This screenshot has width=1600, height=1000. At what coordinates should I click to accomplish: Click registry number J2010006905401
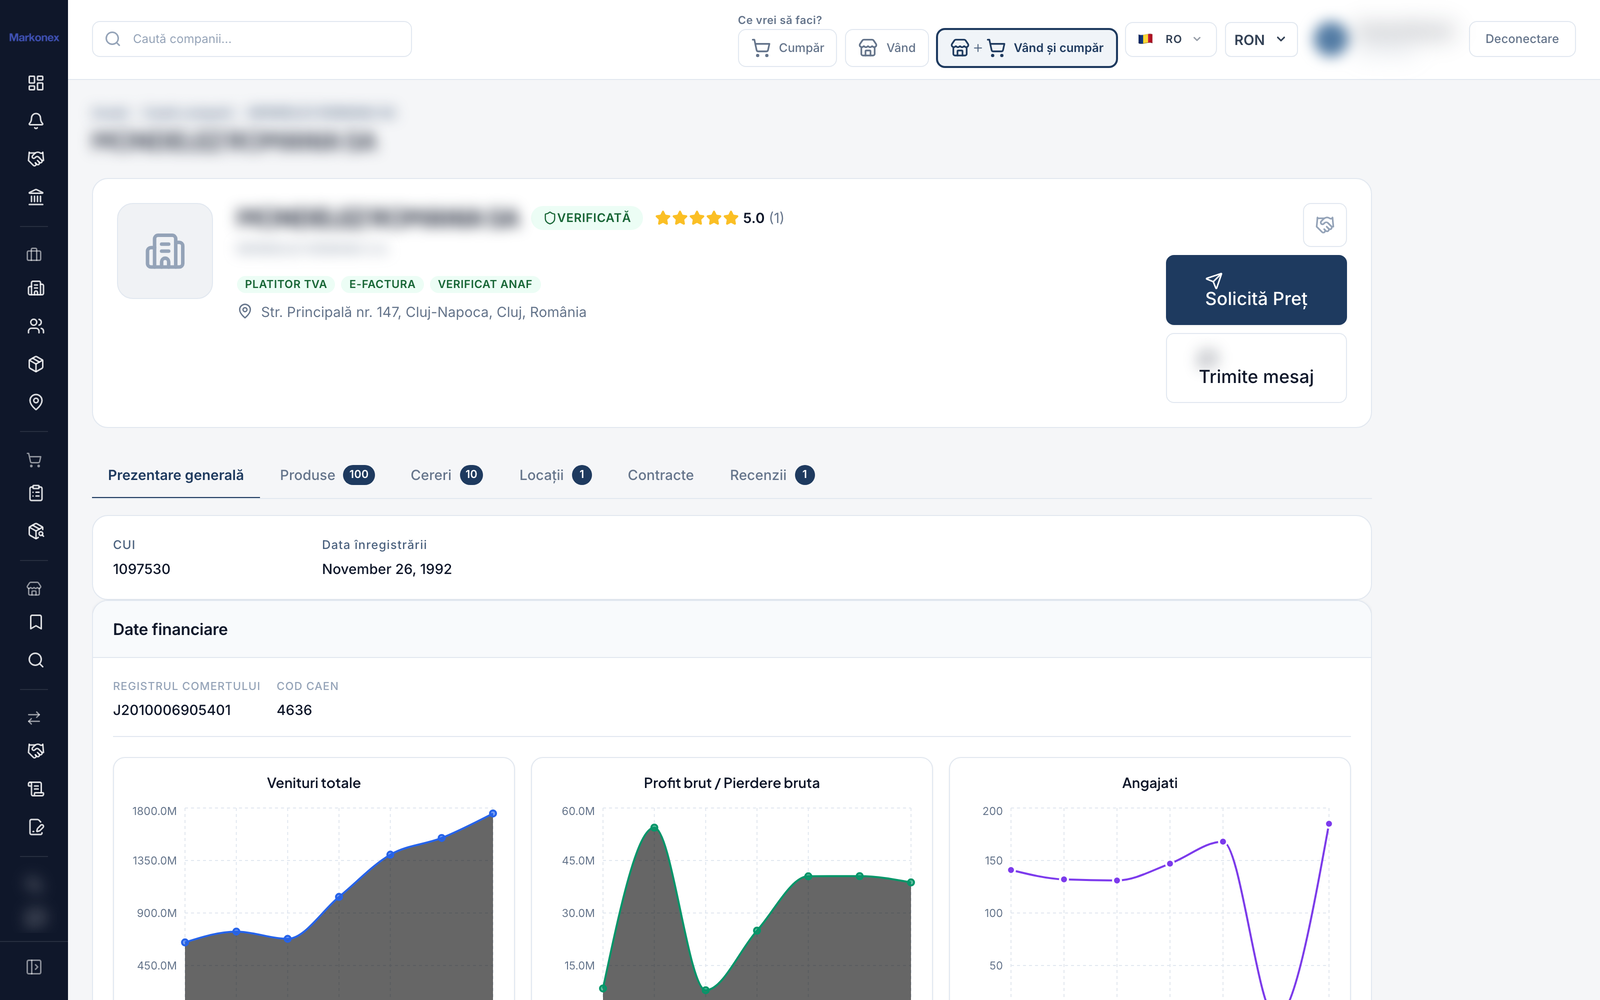click(172, 710)
